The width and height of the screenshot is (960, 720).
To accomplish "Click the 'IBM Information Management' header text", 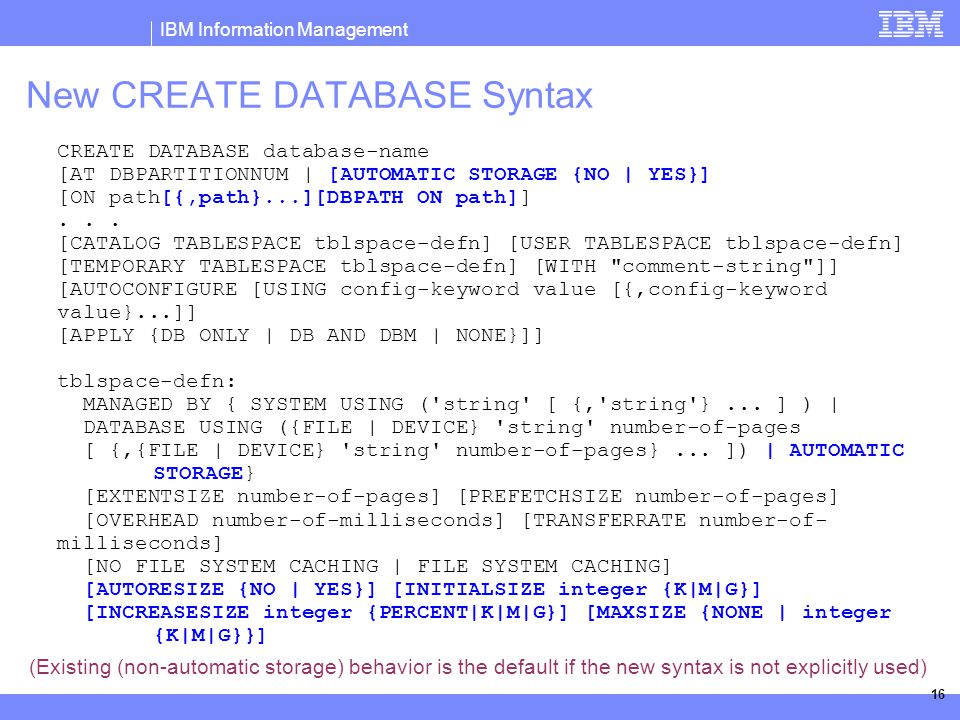I will (283, 29).
